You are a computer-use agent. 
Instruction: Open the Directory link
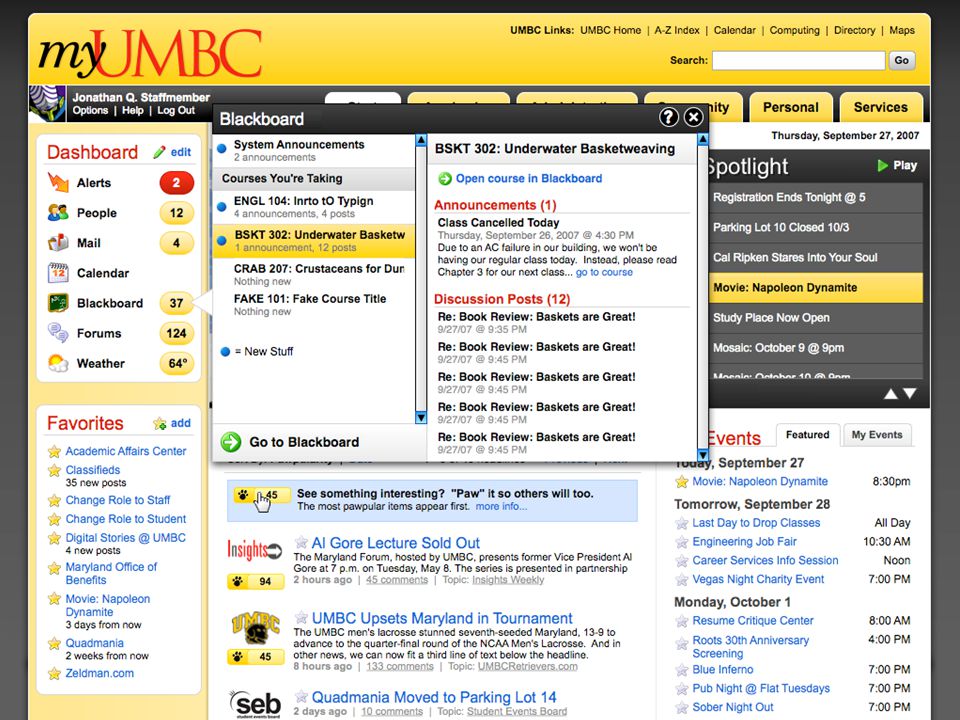coord(854,30)
